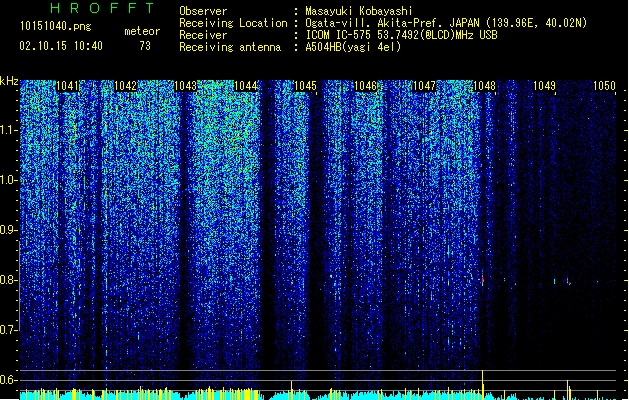629x400 pixels.
Task: Click the 0.7 frequency axis label
Action: (8, 330)
